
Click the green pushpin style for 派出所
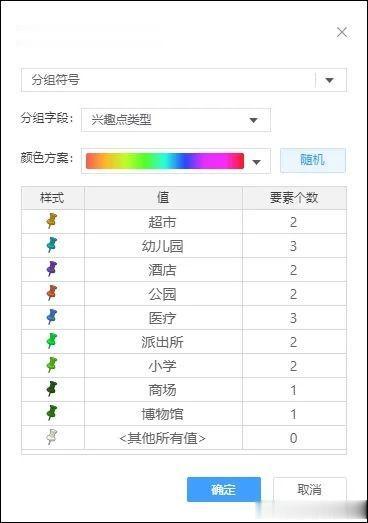pos(52,341)
